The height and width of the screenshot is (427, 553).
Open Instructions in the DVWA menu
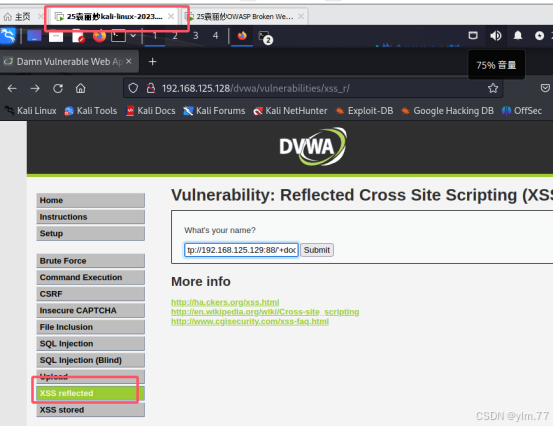click(91, 217)
